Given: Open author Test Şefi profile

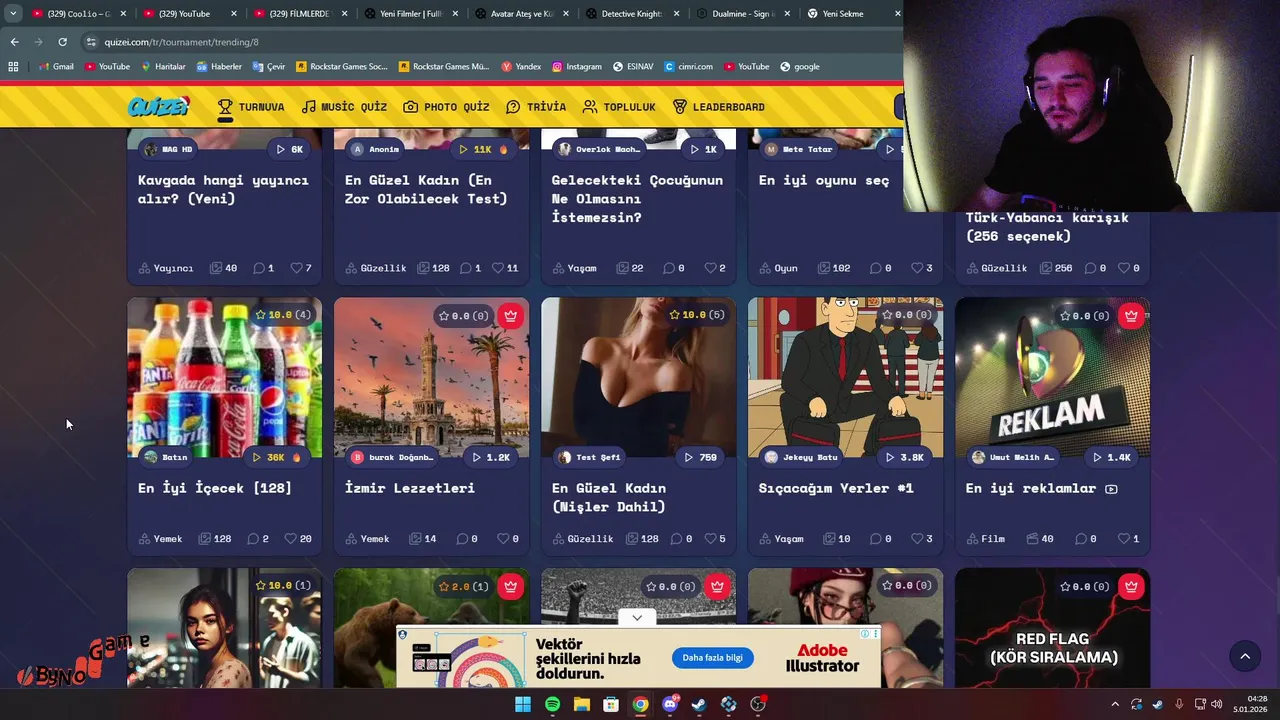Looking at the screenshot, I should (x=590, y=457).
